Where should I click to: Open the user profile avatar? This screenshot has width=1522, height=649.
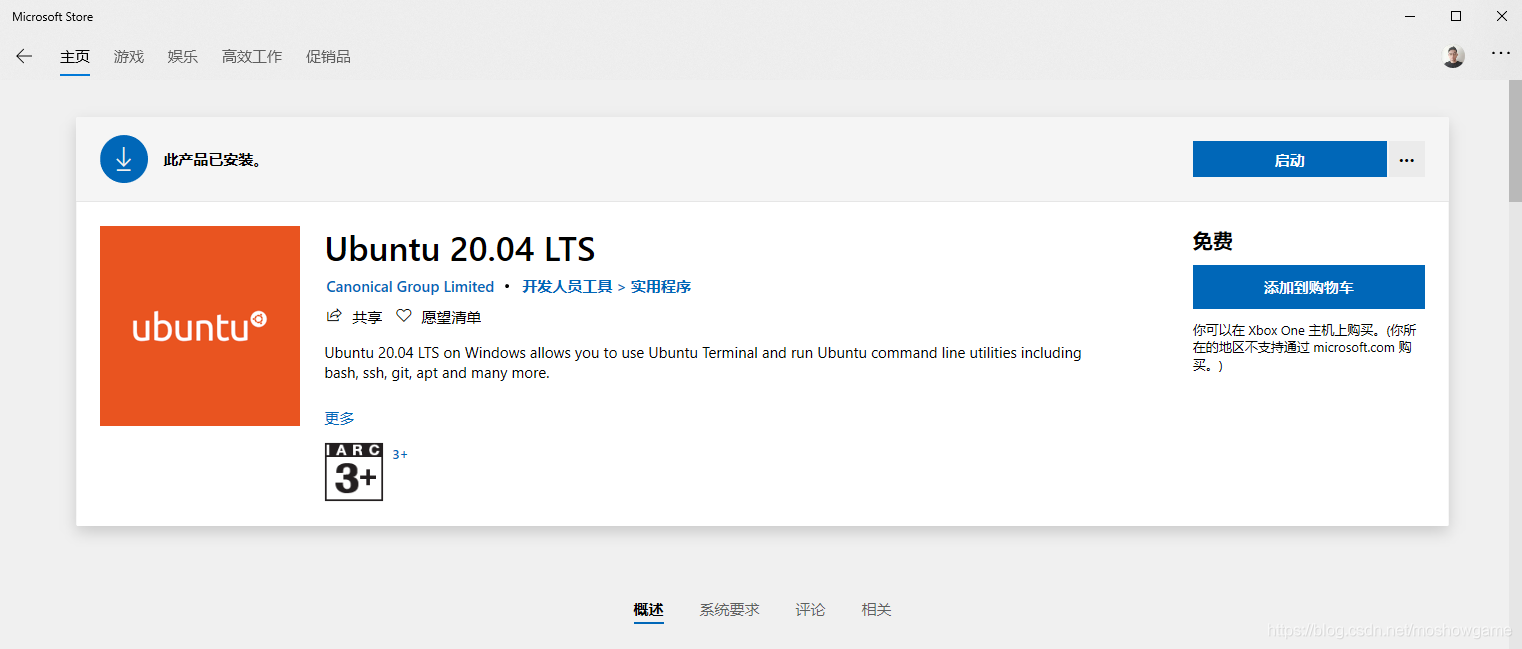click(1453, 56)
